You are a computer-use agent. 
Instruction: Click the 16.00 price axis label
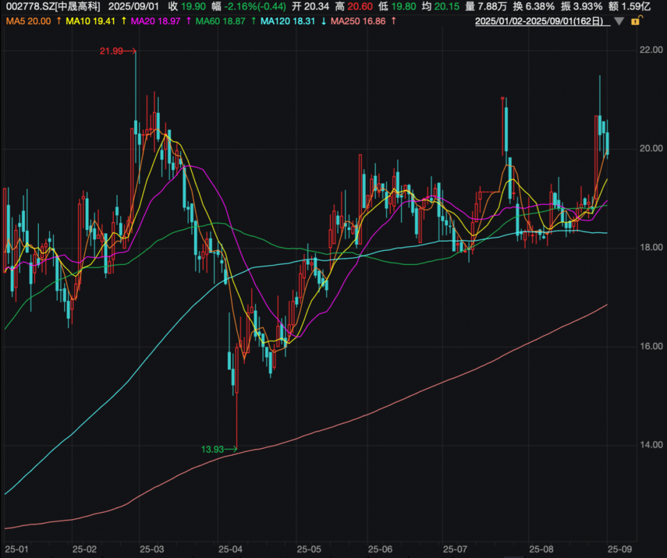point(652,346)
